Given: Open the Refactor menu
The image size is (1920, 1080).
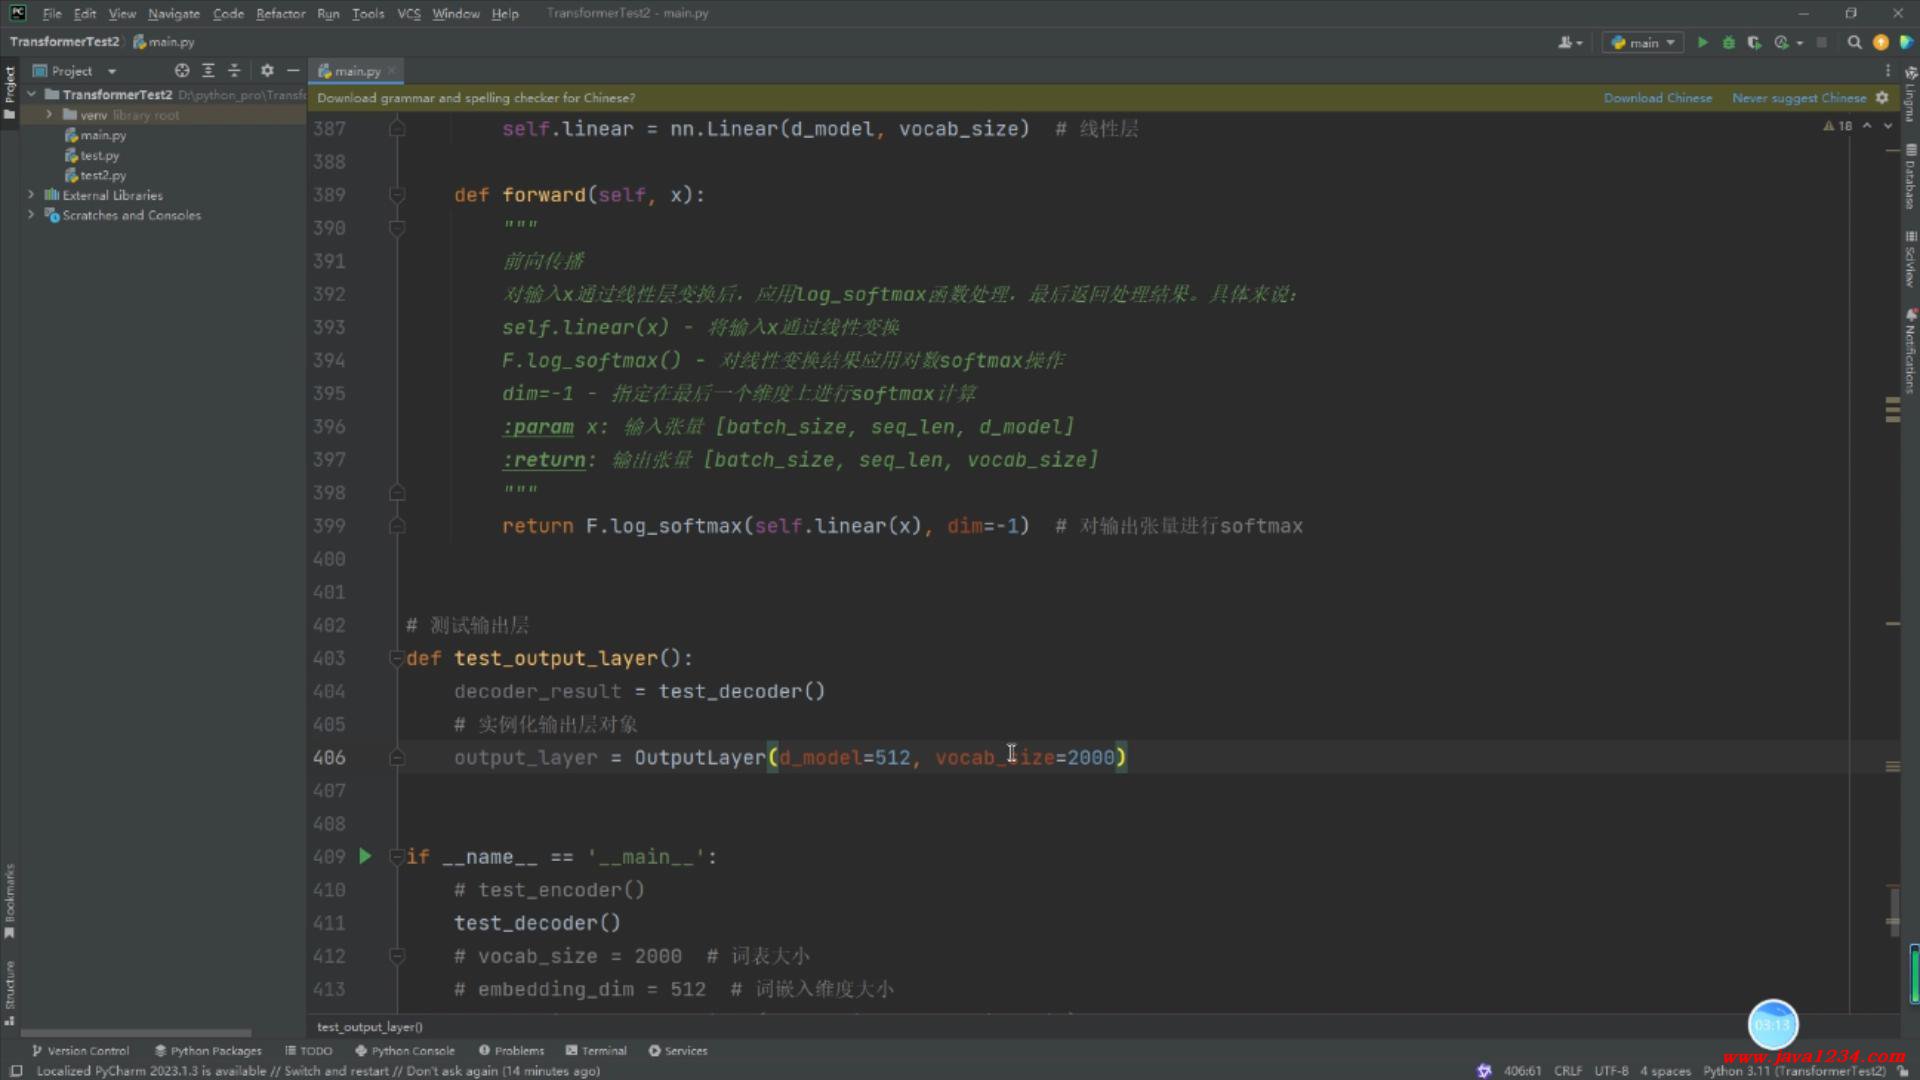Looking at the screenshot, I should pos(280,14).
